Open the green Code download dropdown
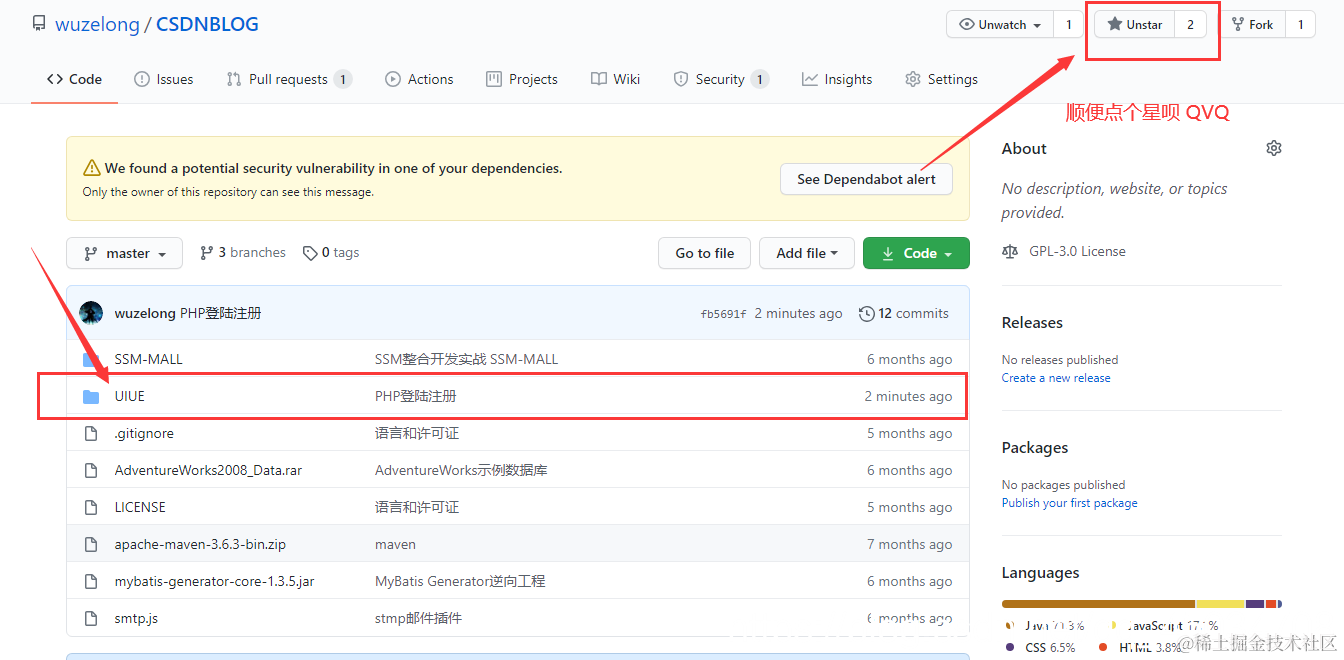 [x=916, y=253]
